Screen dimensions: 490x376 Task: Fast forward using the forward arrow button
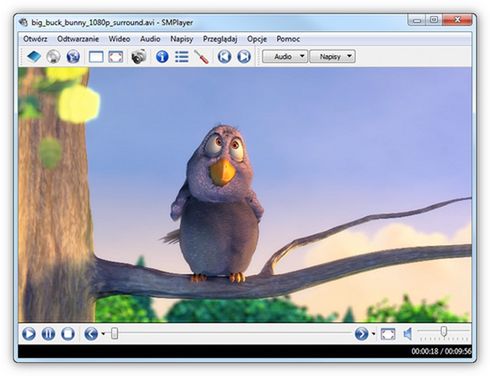point(362,334)
